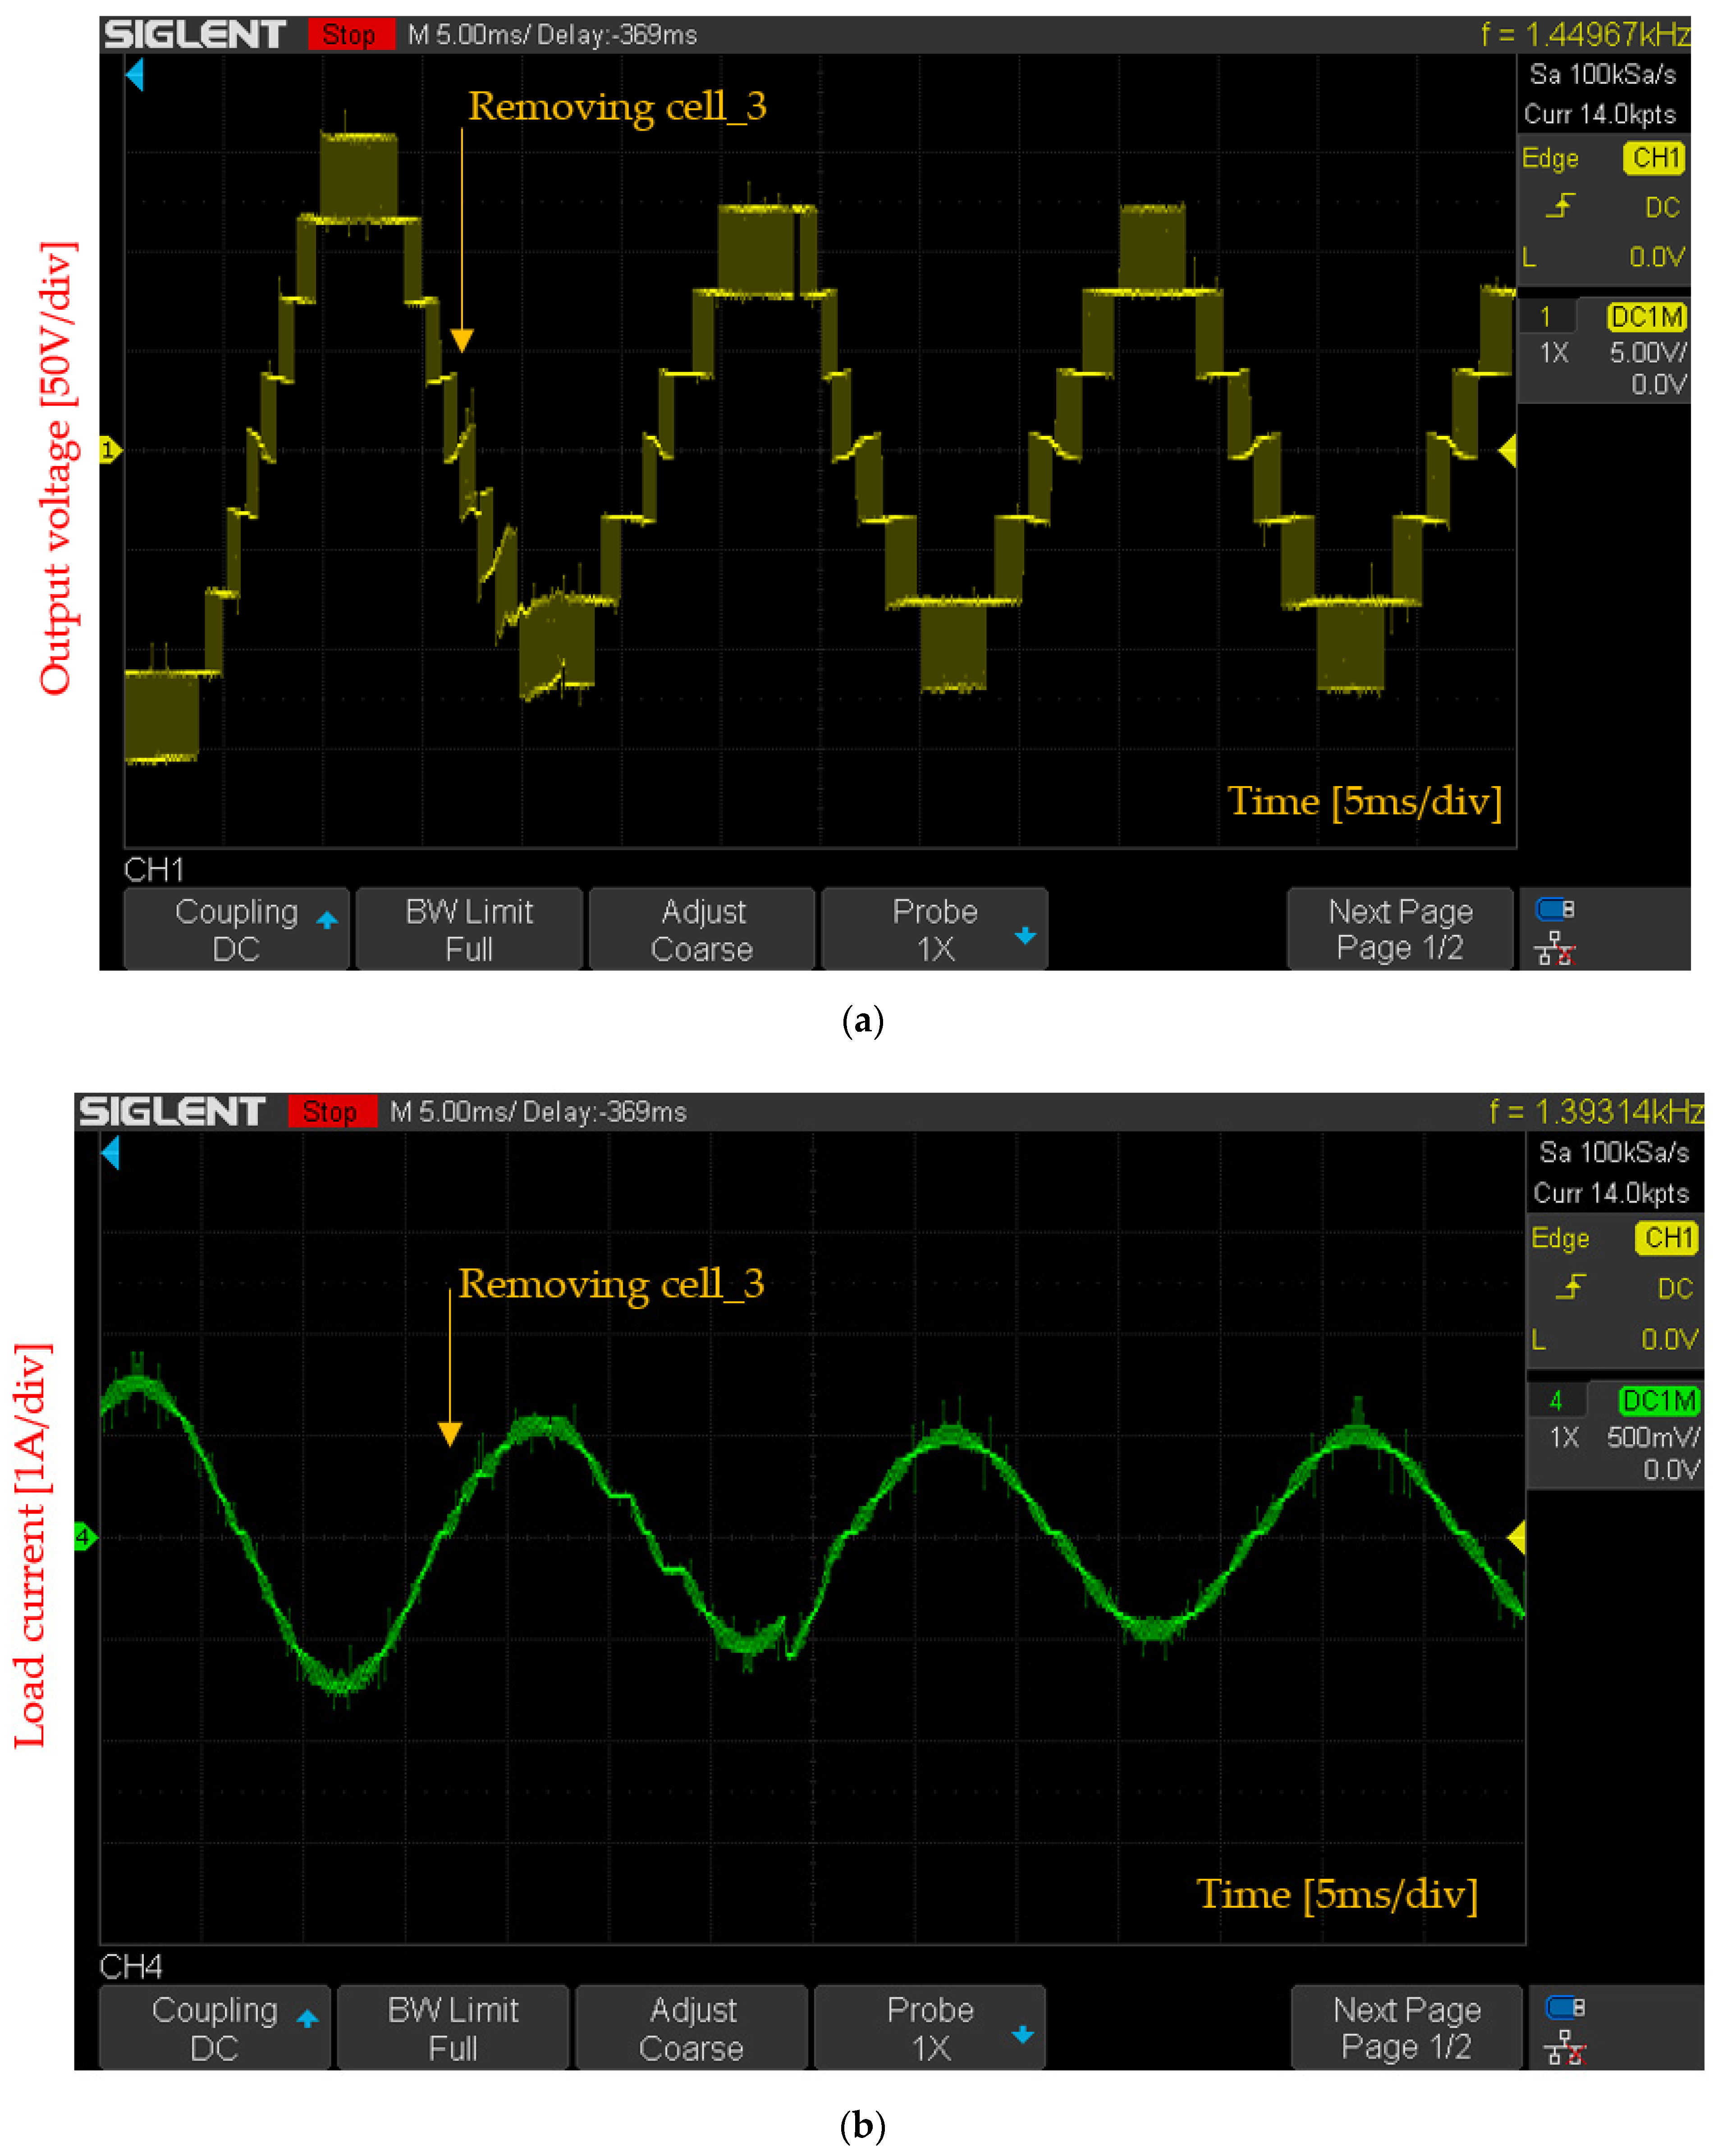
Task: Click Edge trigger type label in bottom scope
Action: click(x=1560, y=1239)
